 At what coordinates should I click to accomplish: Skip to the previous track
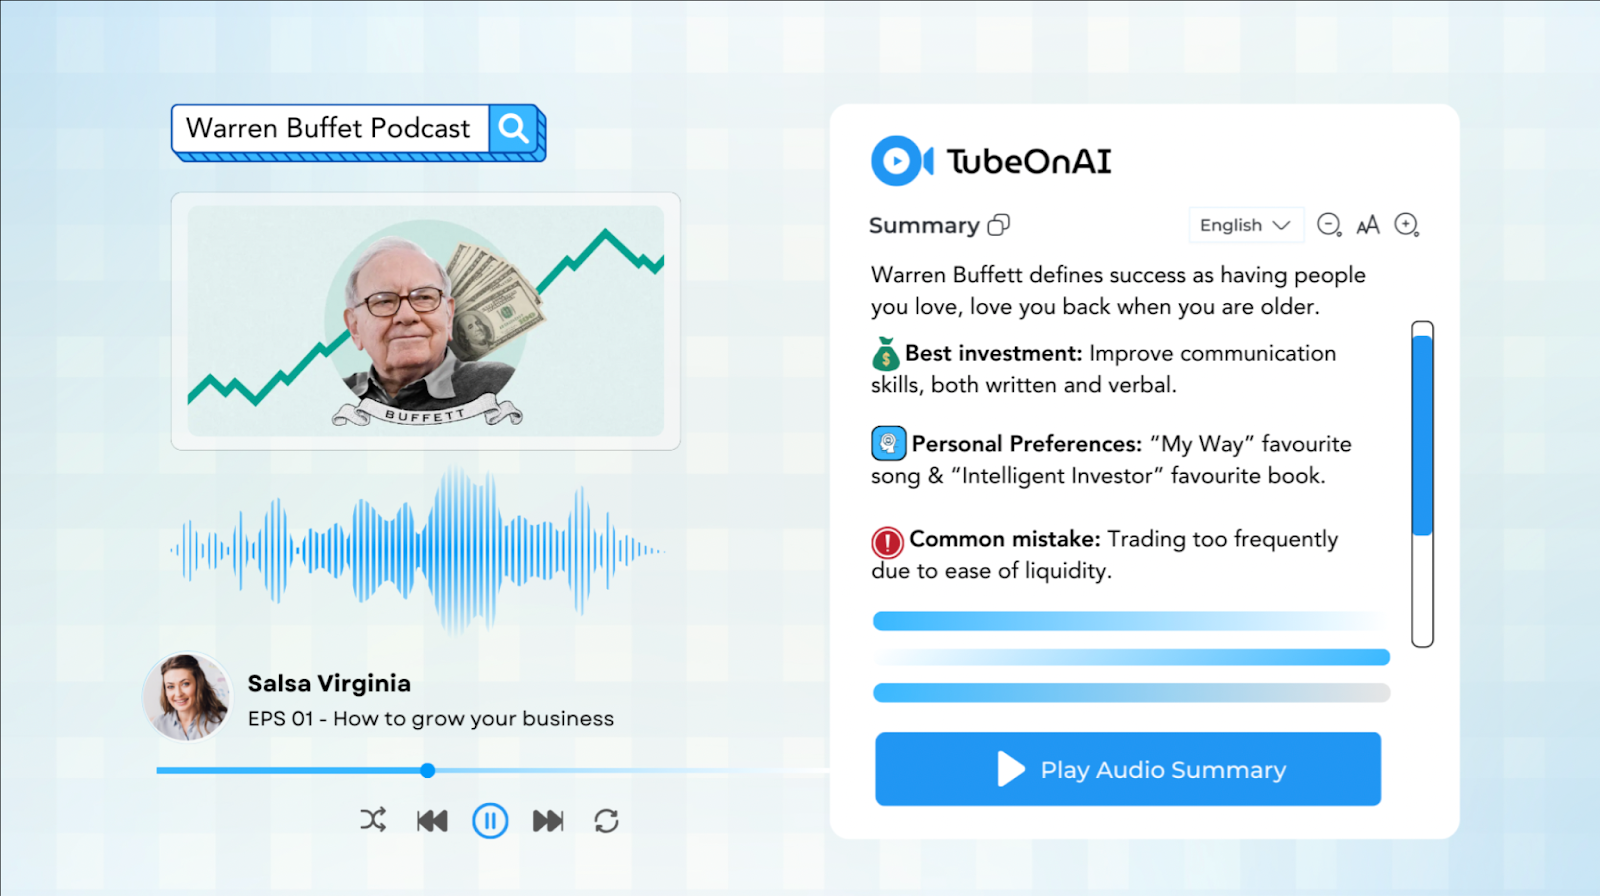[x=432, y=821]
